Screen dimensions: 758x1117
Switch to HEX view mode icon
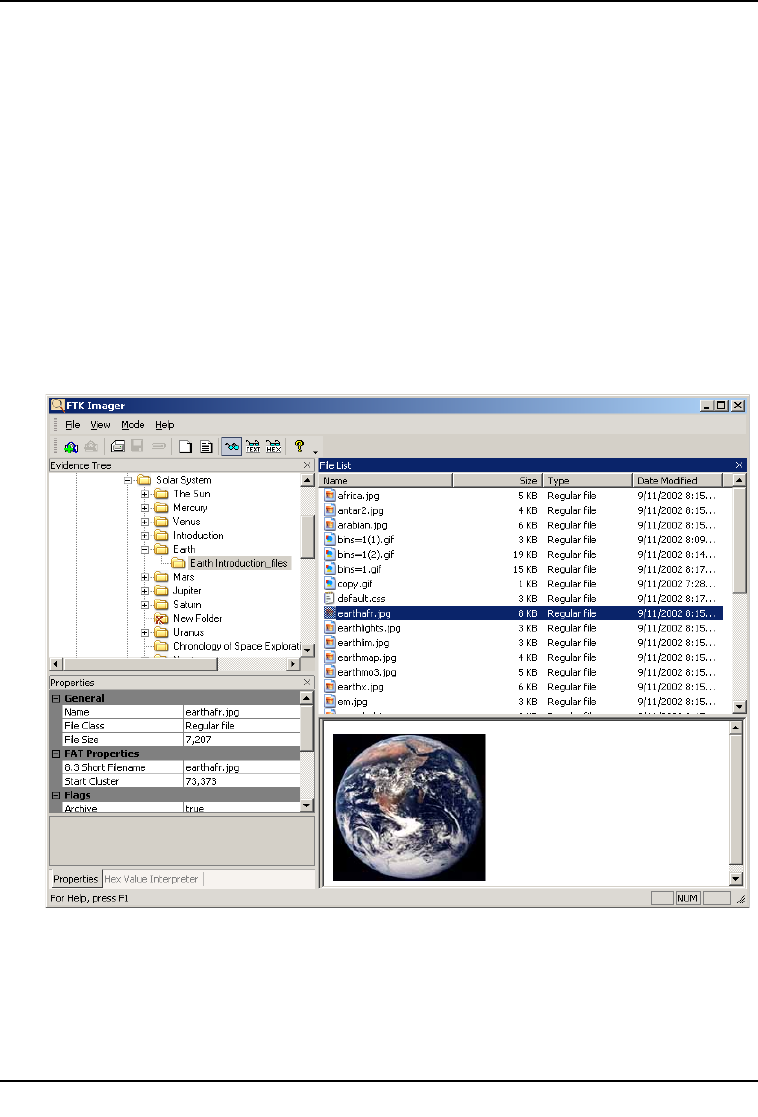pos(274,447)
